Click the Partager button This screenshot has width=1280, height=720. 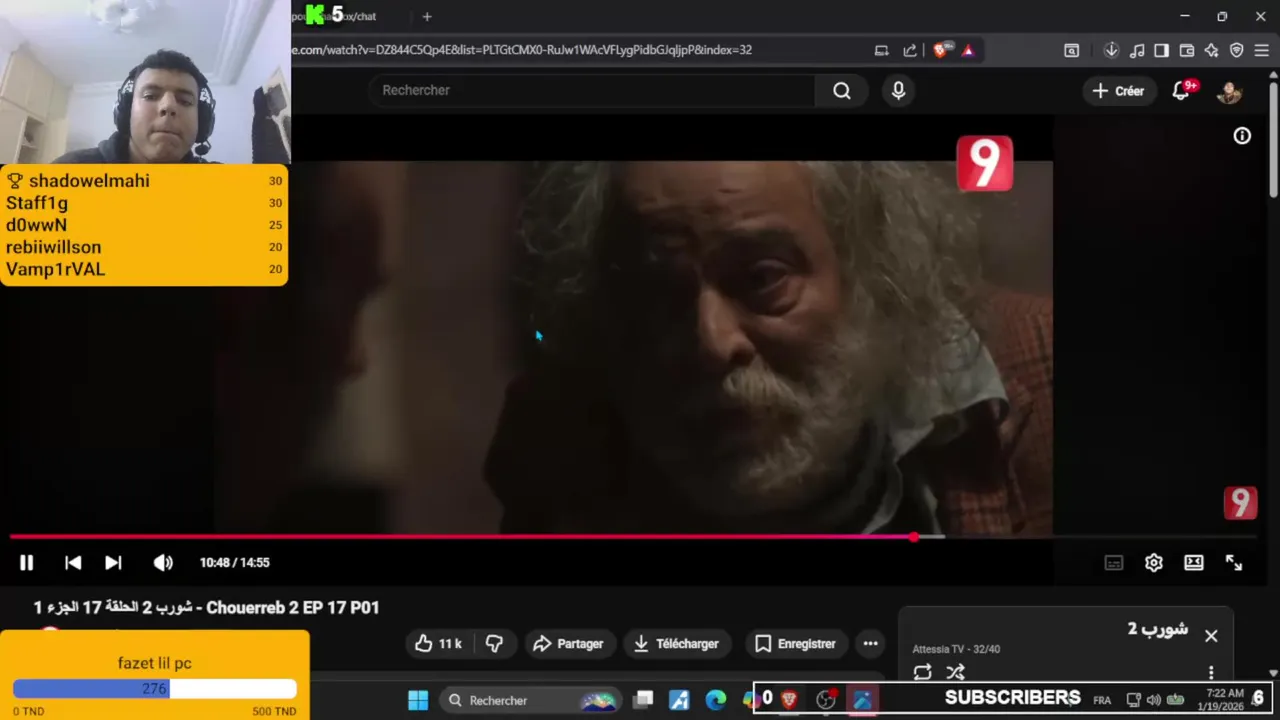click(568, 644)
